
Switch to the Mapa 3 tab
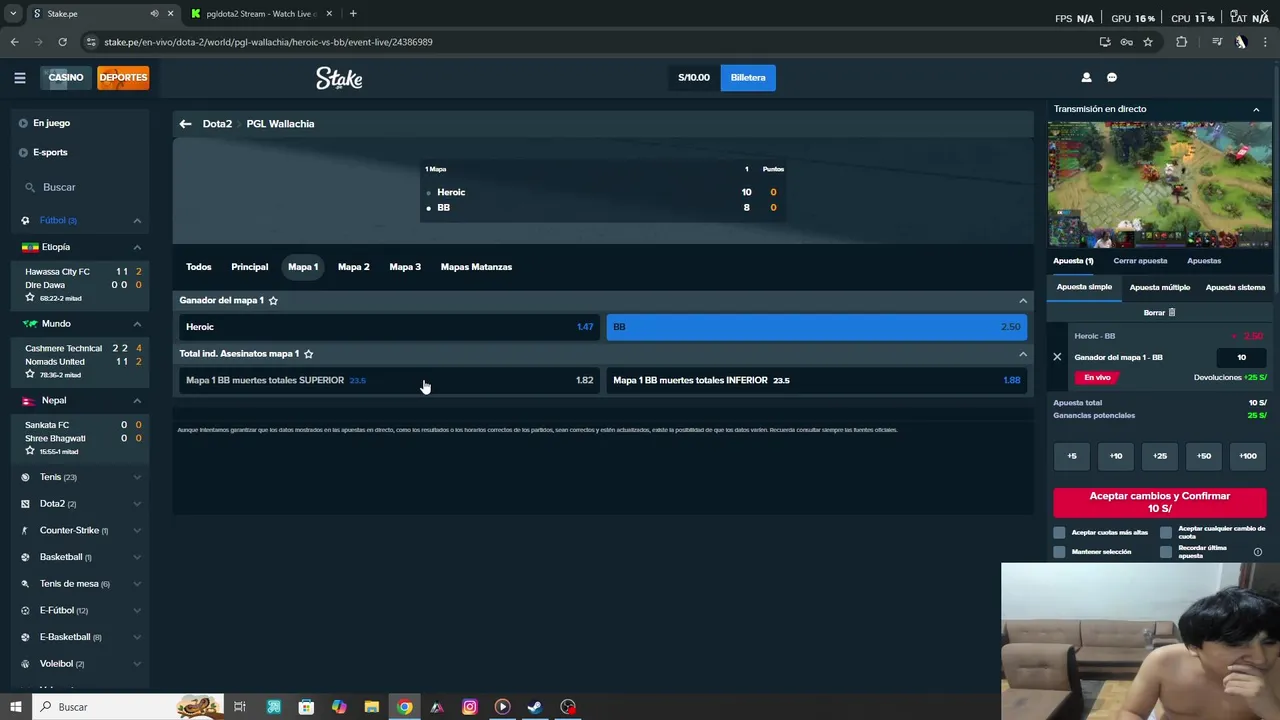405,267
